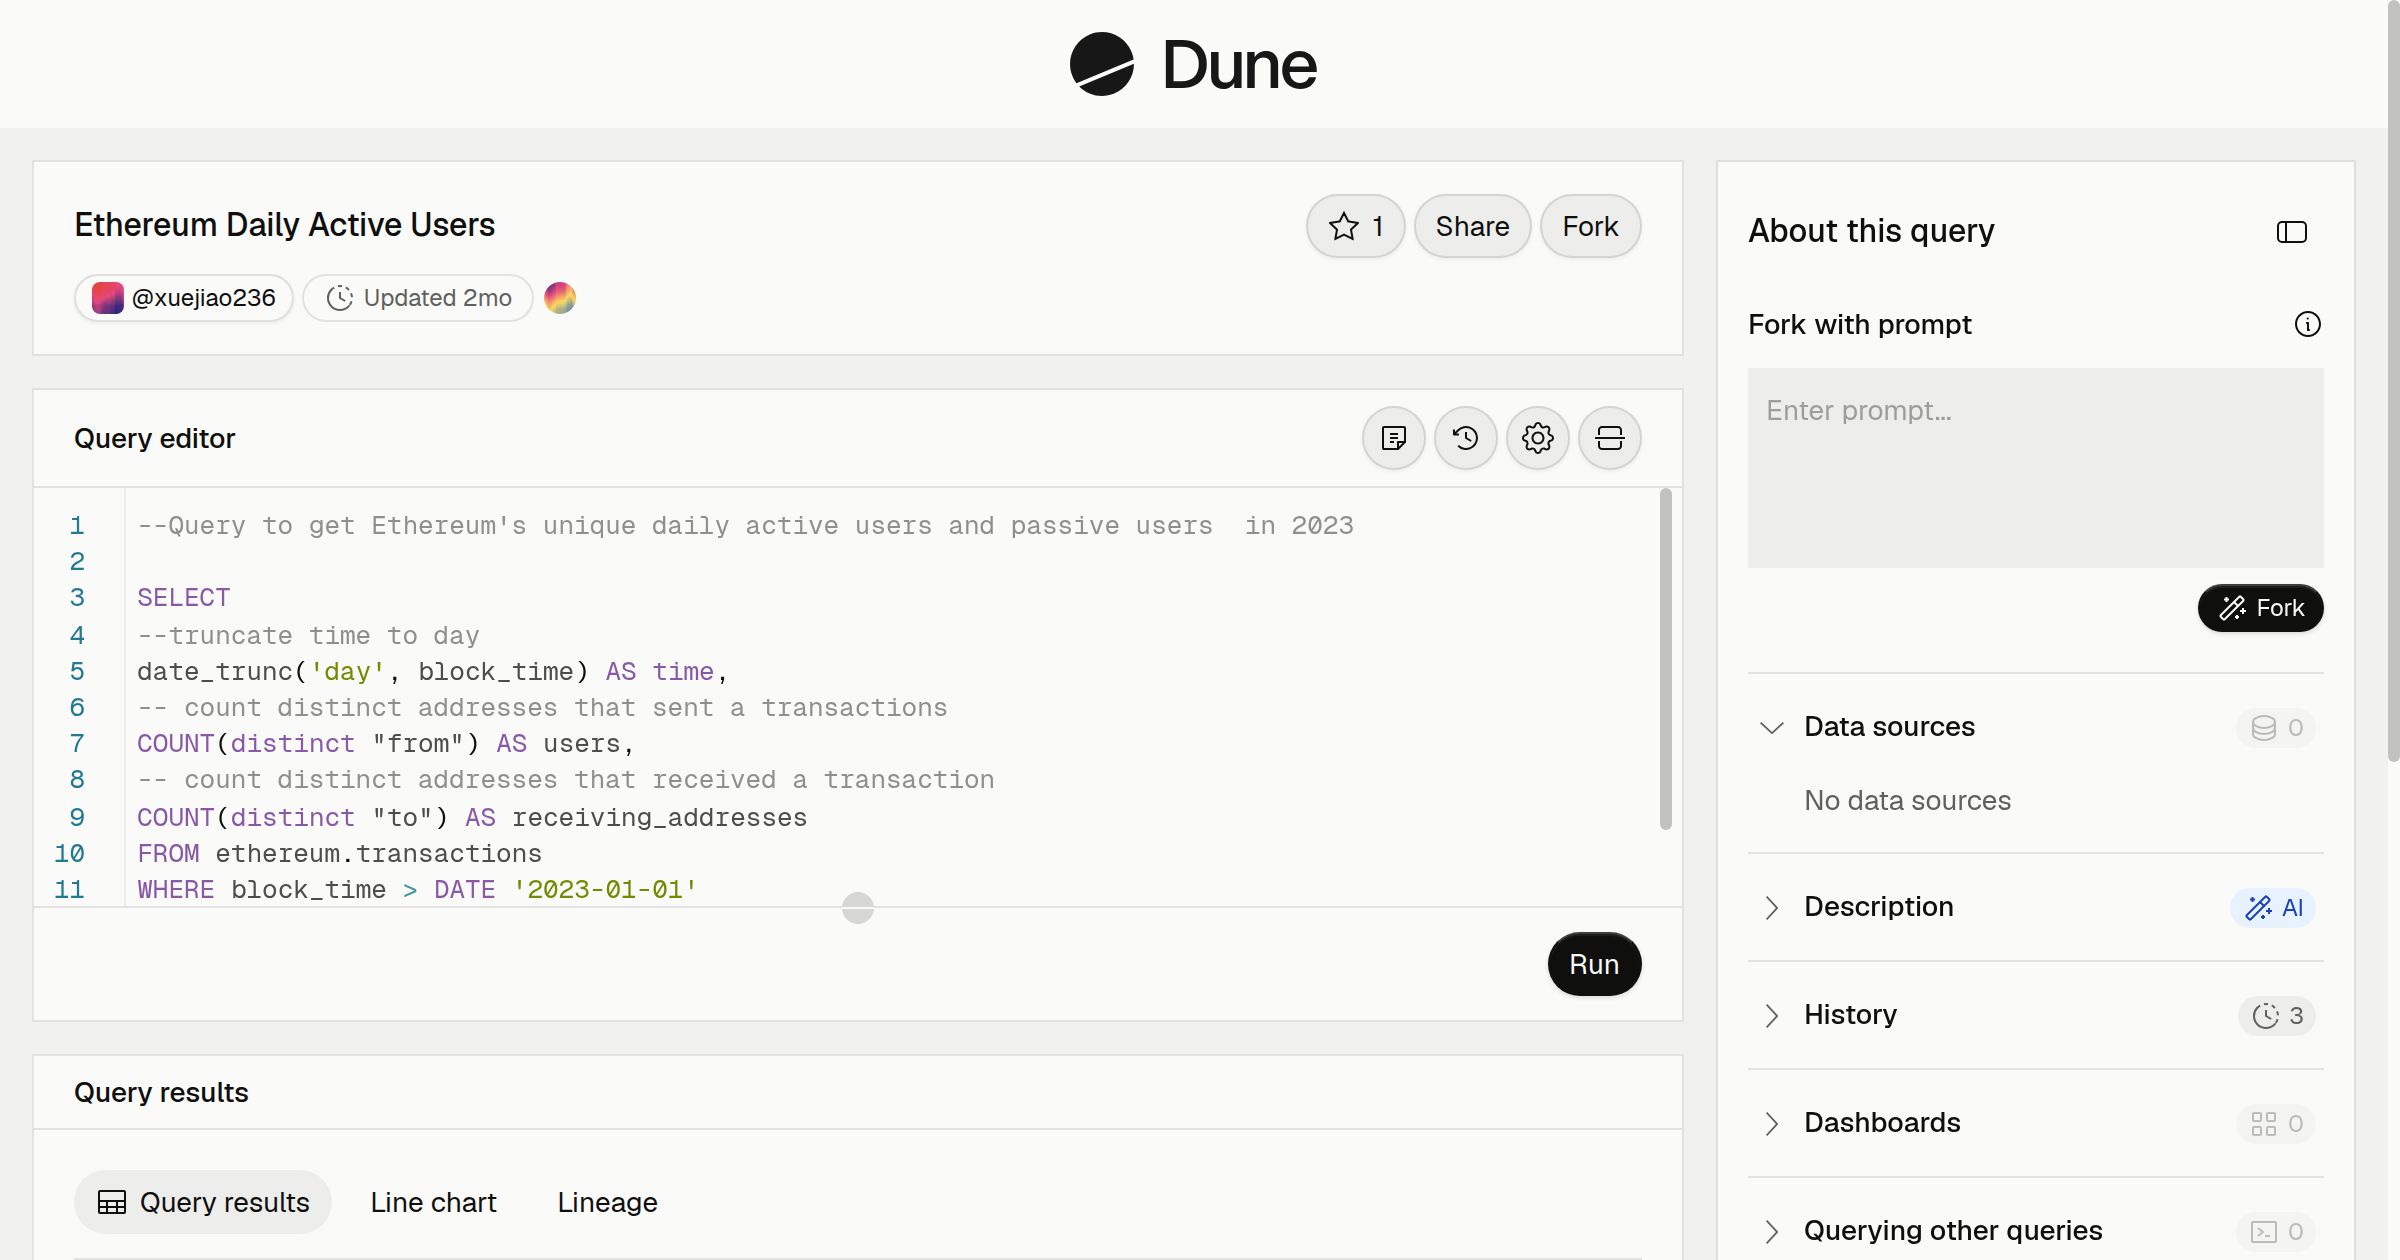
Task: Click the page vertical scrollbar on right edge
Action: coord(2392,380)
